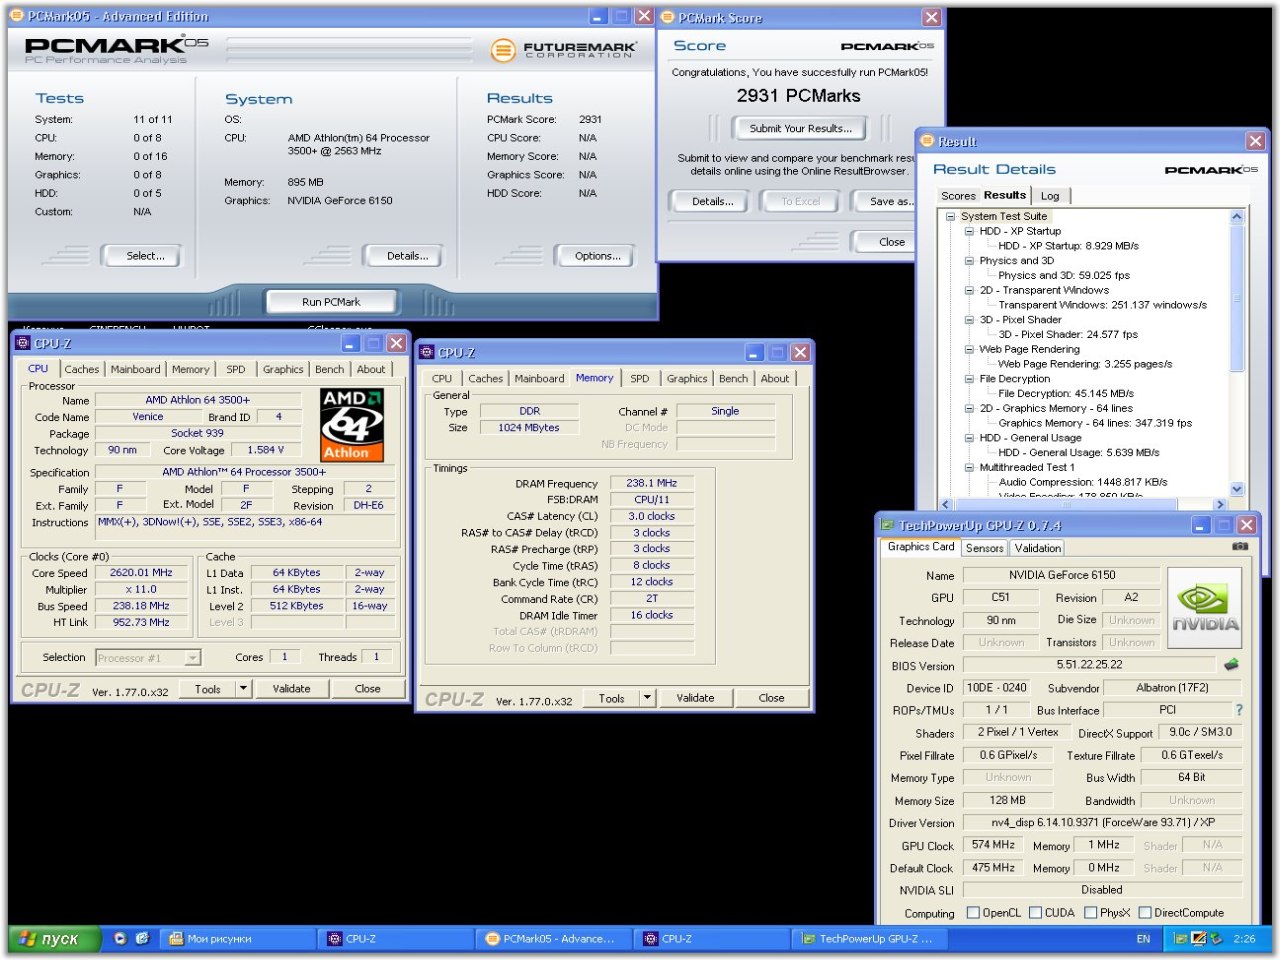Screen dimensions: 1280x960
Task: Click the Run PCMark button
Action: pos(331,302)
